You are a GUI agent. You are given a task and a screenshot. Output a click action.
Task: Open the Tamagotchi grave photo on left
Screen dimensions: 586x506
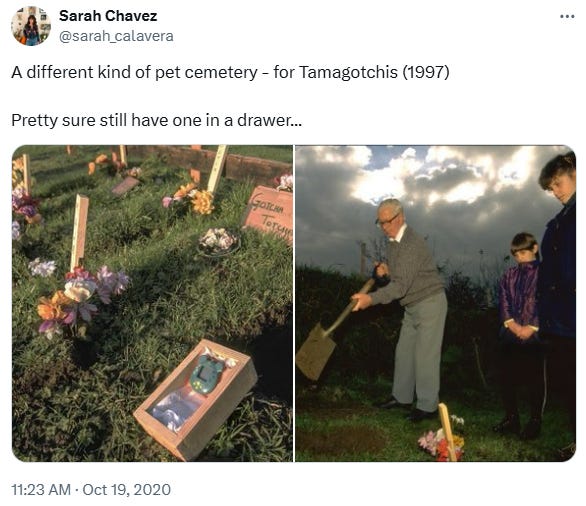(152, 303)
